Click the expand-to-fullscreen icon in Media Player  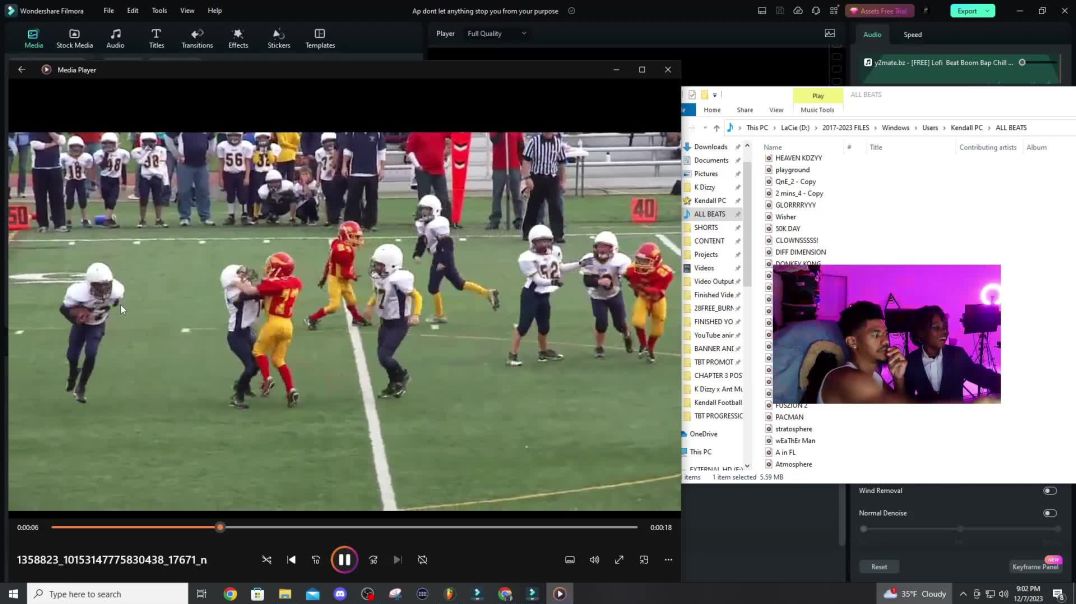[619, 559]
